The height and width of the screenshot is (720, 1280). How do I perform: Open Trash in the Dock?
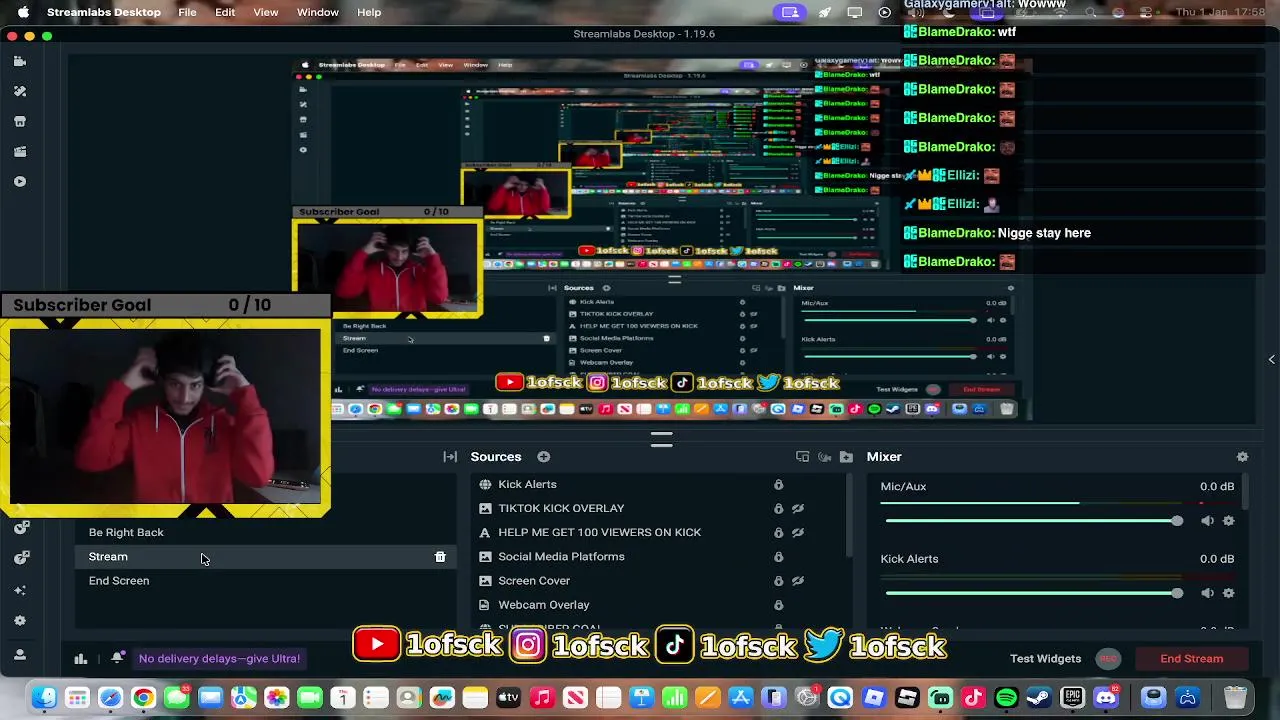pyautogui.click(x=1236, y=697)
